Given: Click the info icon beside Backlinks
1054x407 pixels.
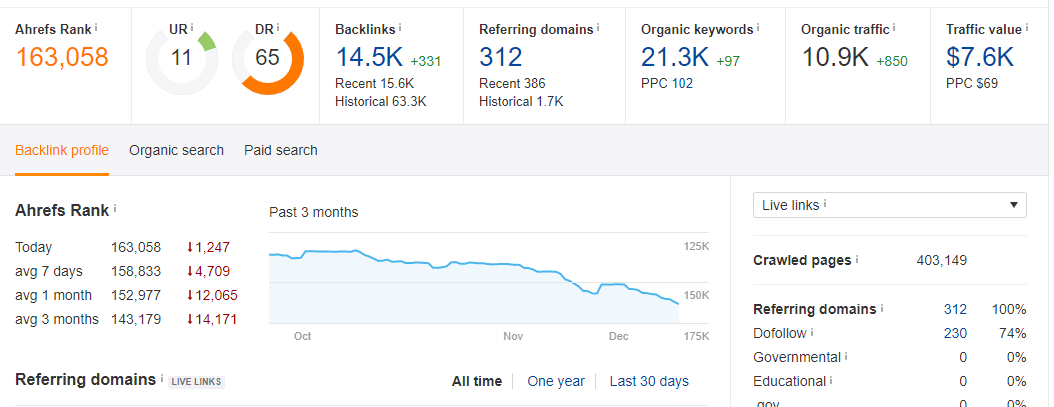Looking at the screenshot, I should pos(400,28).
